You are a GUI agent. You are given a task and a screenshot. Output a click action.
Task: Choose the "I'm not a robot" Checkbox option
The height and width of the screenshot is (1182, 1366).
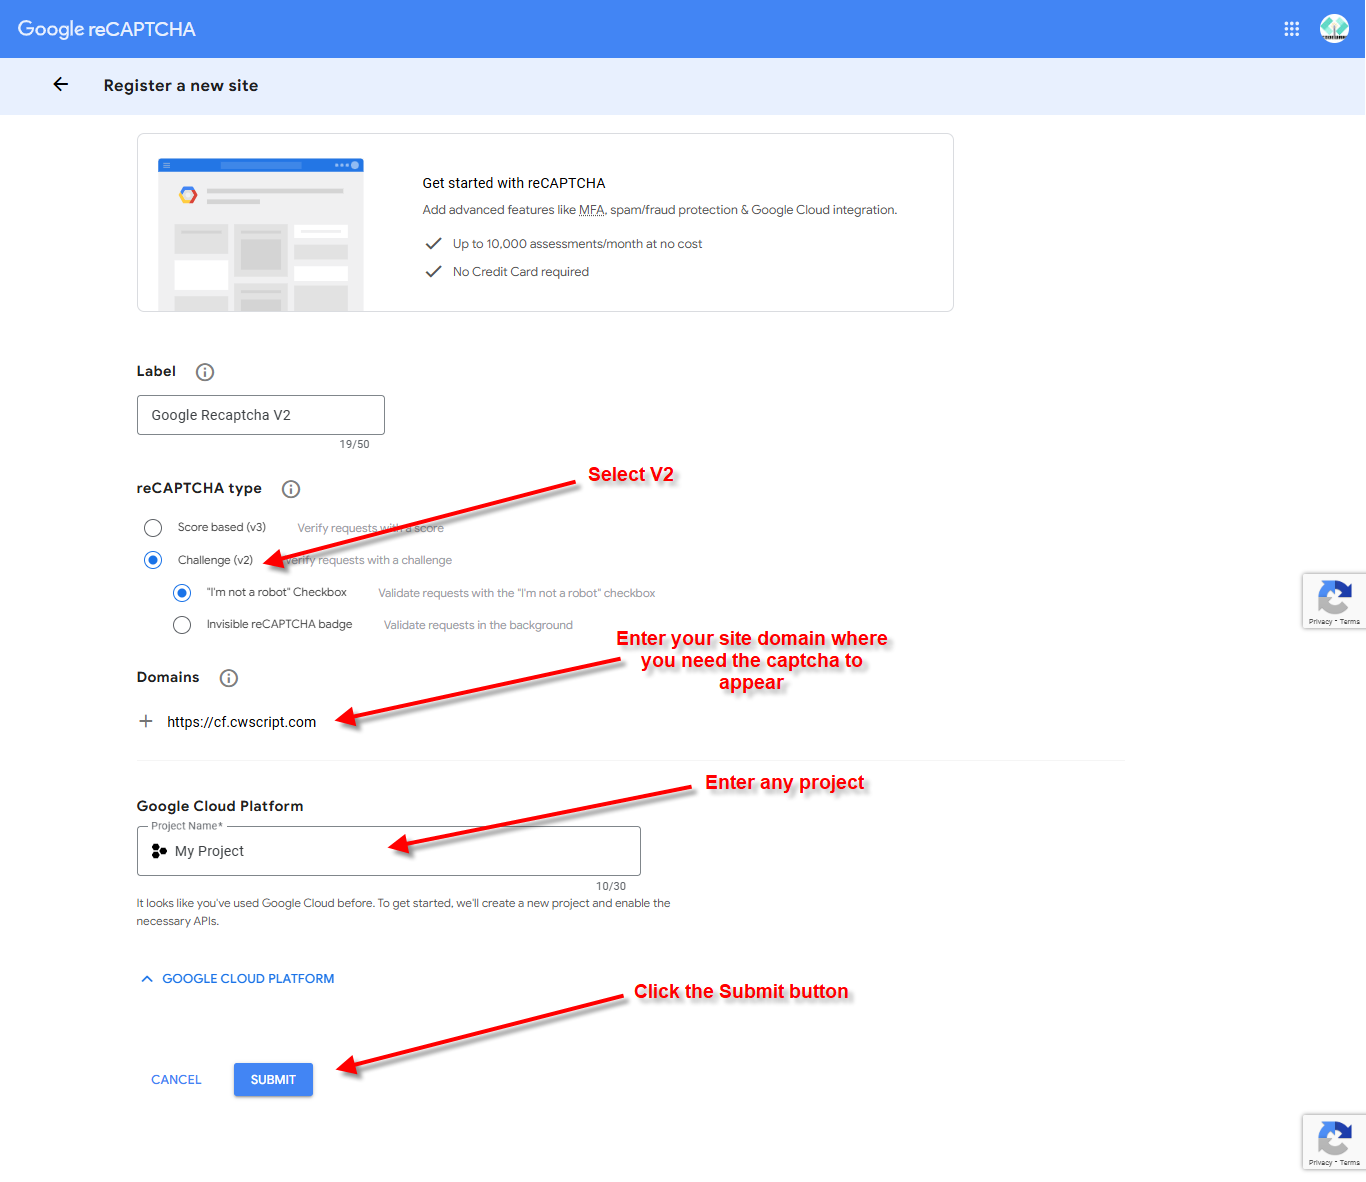(182, 593)
